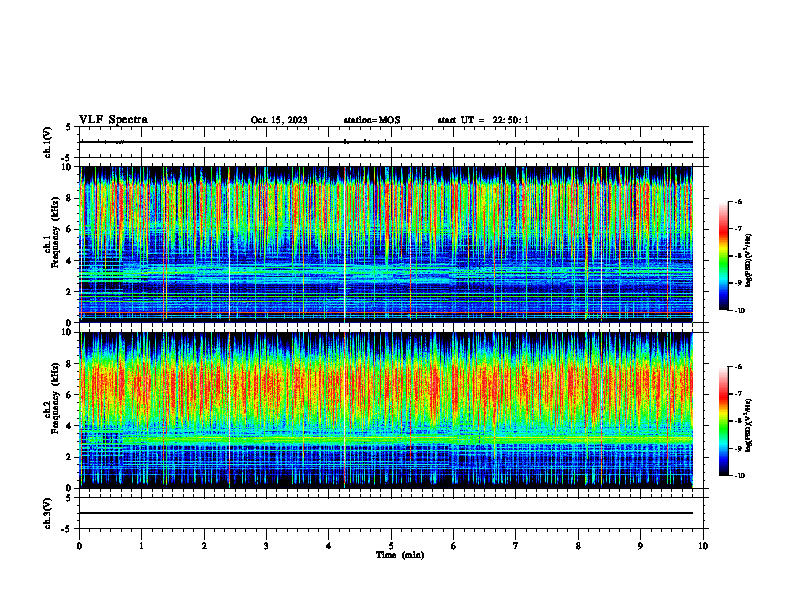Click the ch.1 PSD color scale bar
The width and height of the screenshot is (792, 612).
point(723,256)
